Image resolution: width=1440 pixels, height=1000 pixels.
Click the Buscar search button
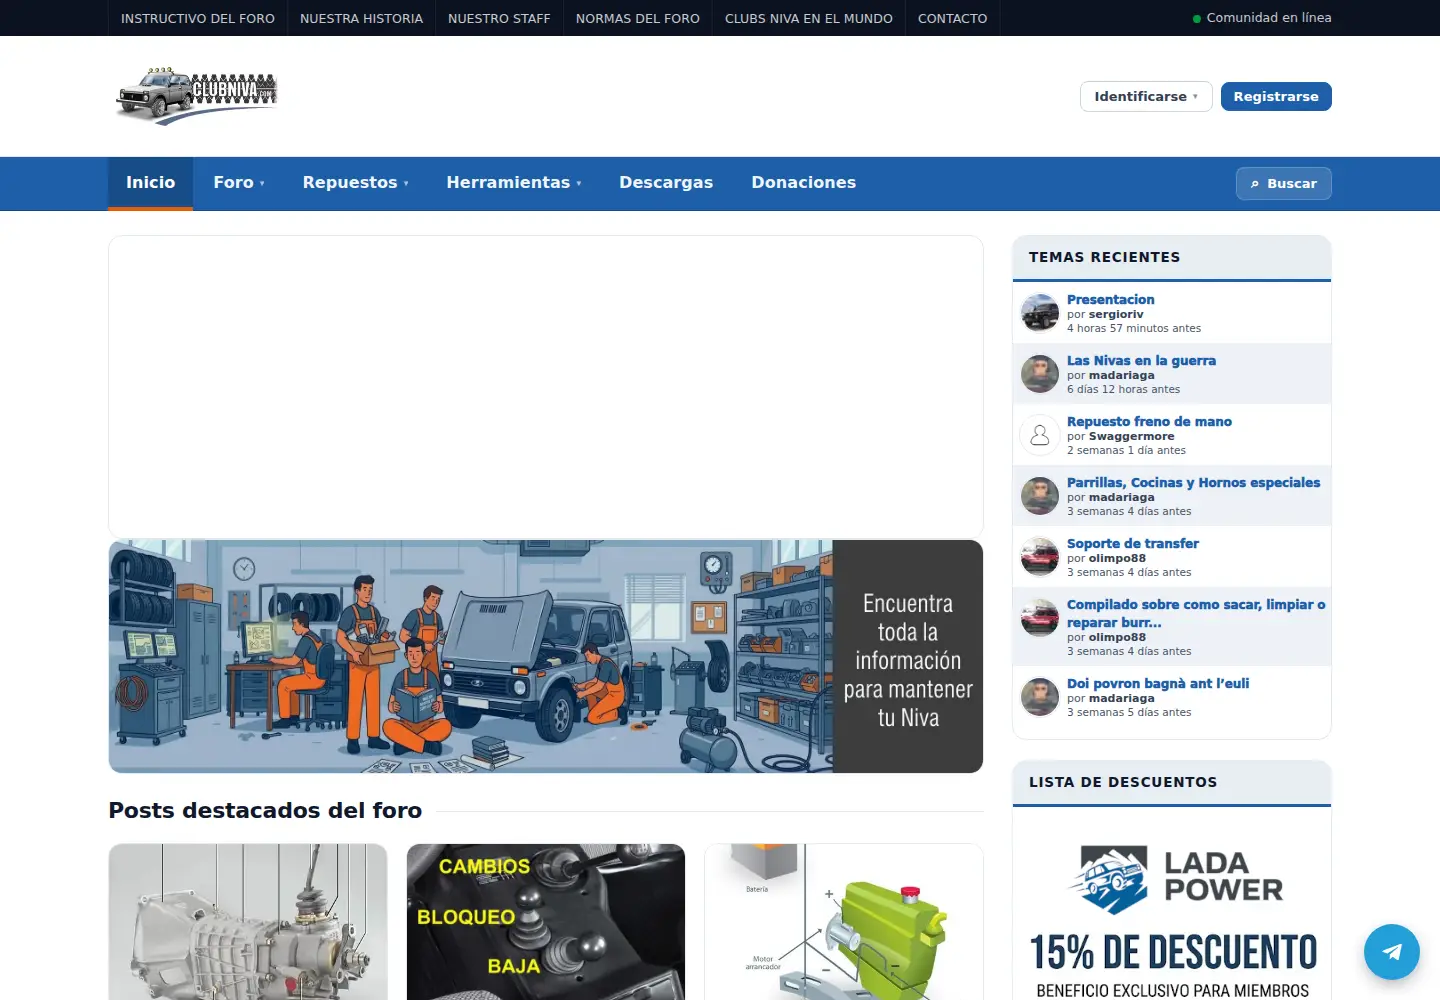click(1284, 183)
